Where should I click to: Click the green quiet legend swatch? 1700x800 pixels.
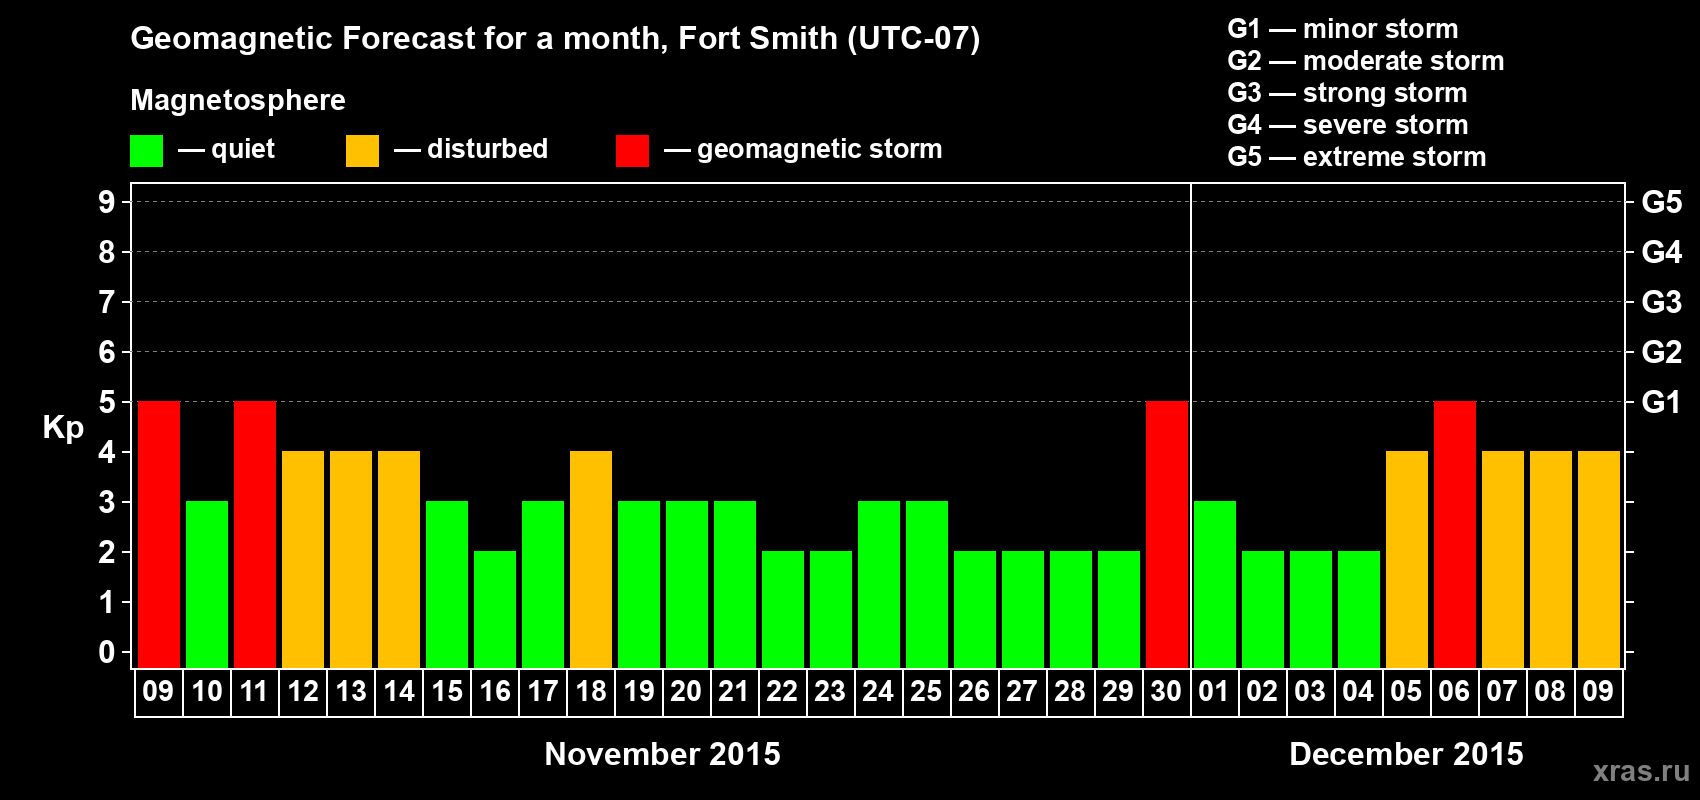point(146,151)
